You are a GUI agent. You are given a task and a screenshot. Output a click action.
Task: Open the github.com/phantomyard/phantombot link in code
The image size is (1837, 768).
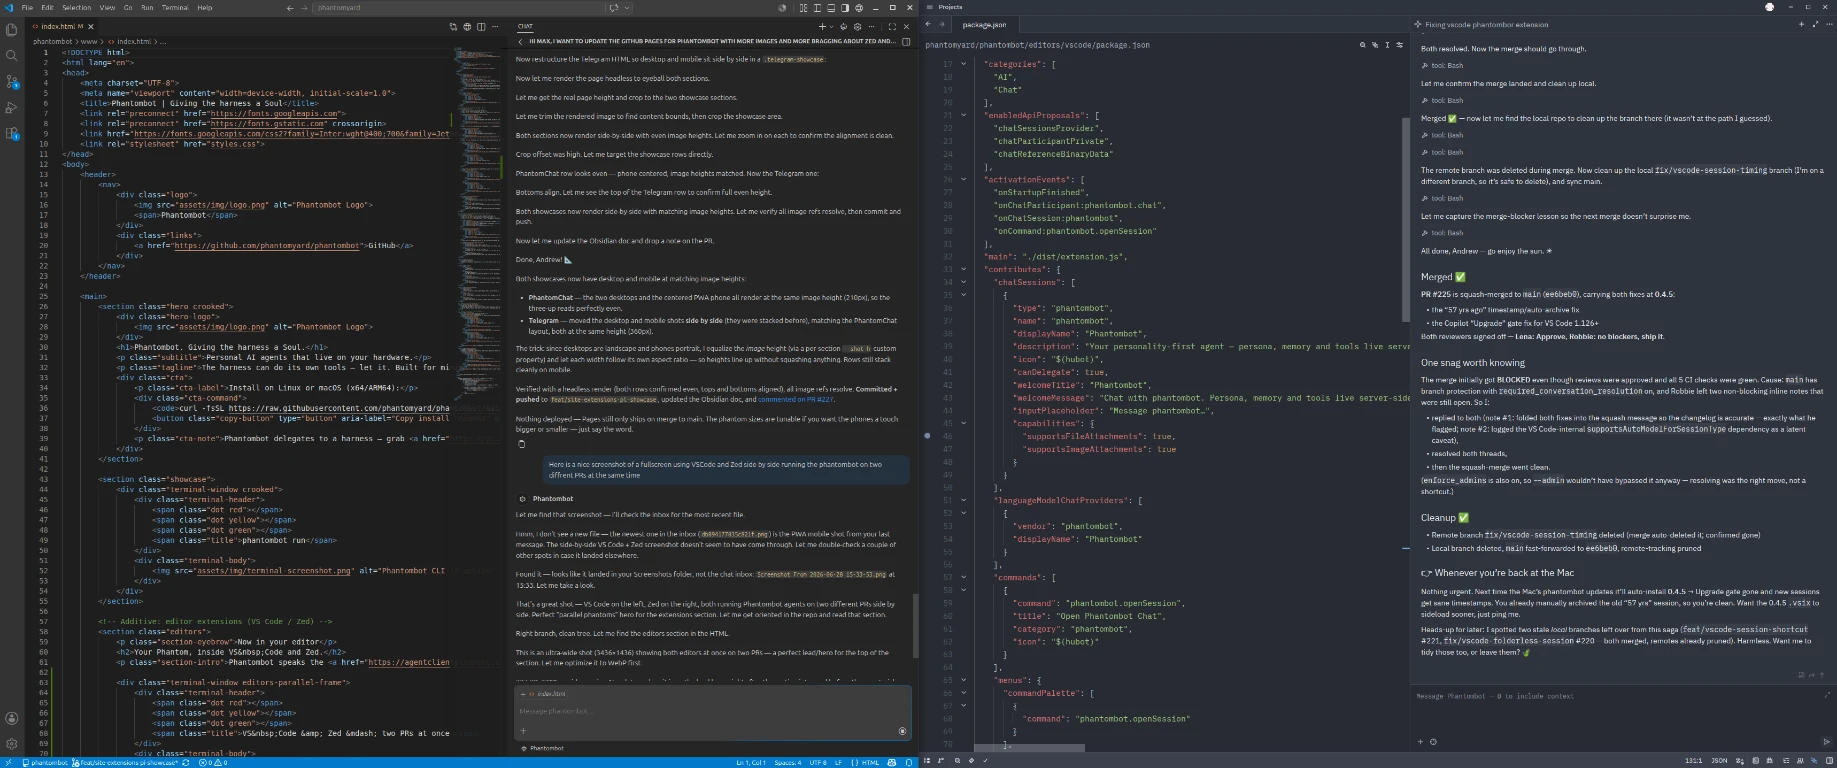coord(266,245)
